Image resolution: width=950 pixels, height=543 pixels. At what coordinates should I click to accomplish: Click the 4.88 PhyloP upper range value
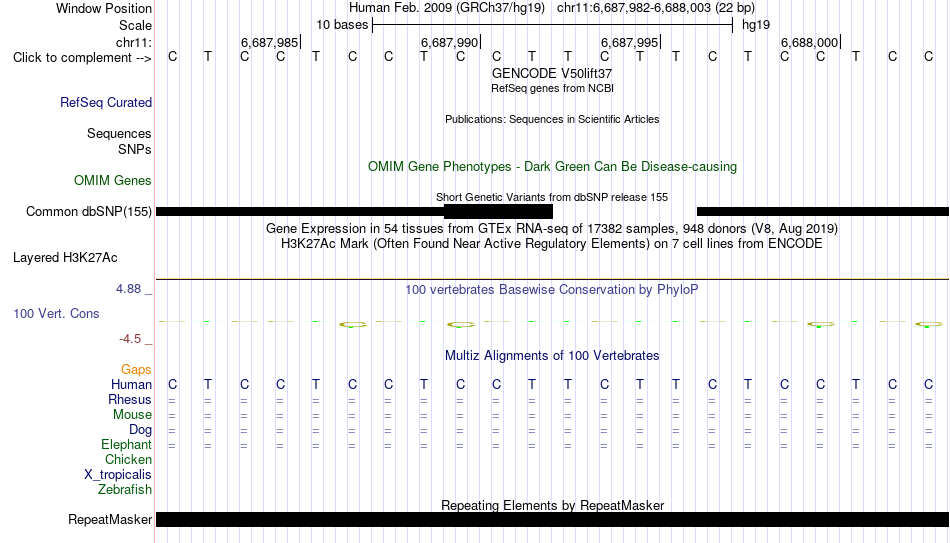coord(128,289)
